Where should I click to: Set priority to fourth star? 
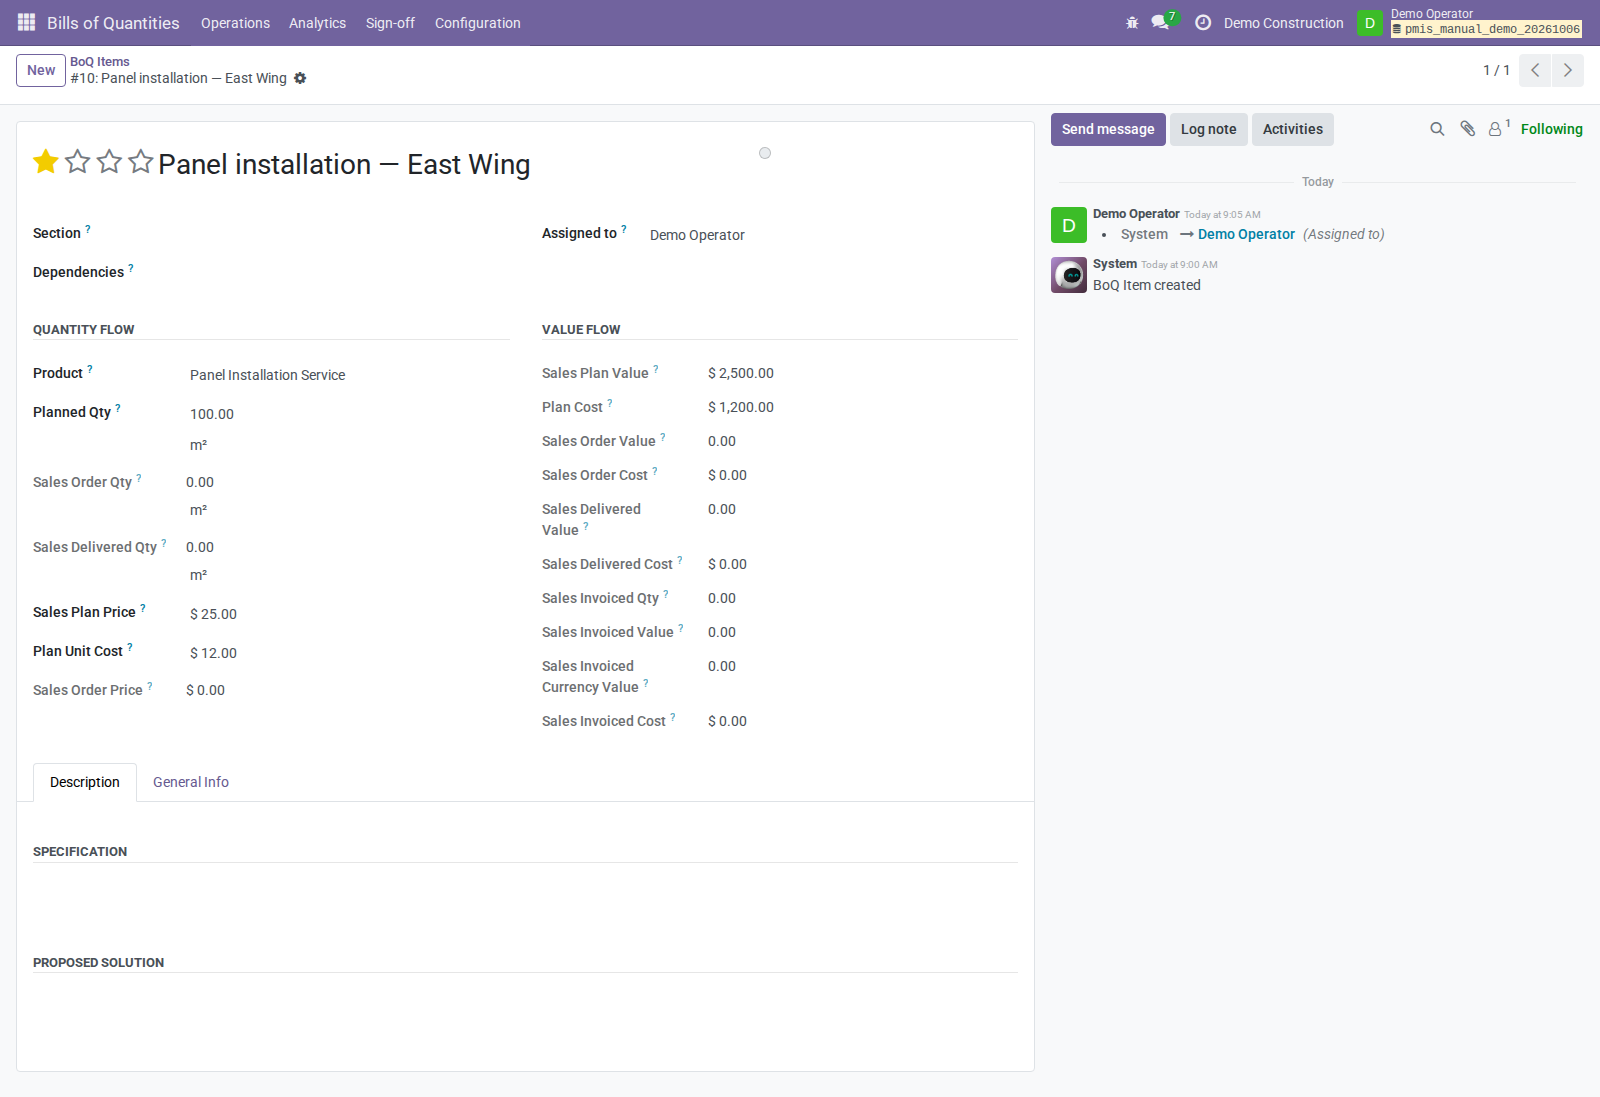(141, 162)
